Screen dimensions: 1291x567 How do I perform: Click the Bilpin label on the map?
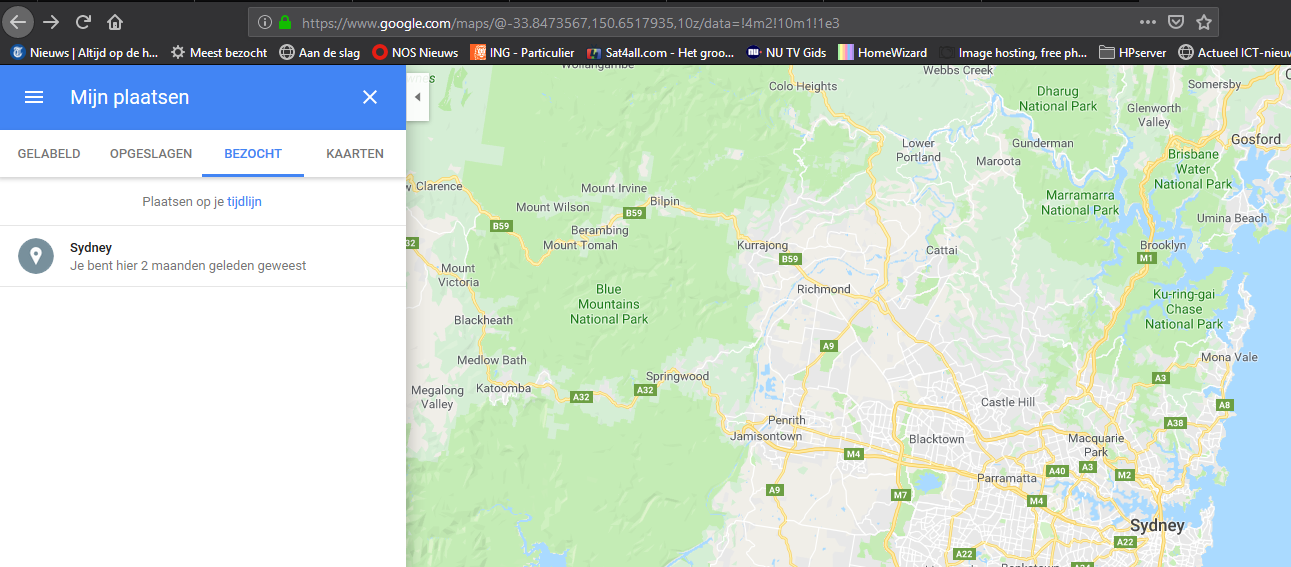(x=665, y=201)
